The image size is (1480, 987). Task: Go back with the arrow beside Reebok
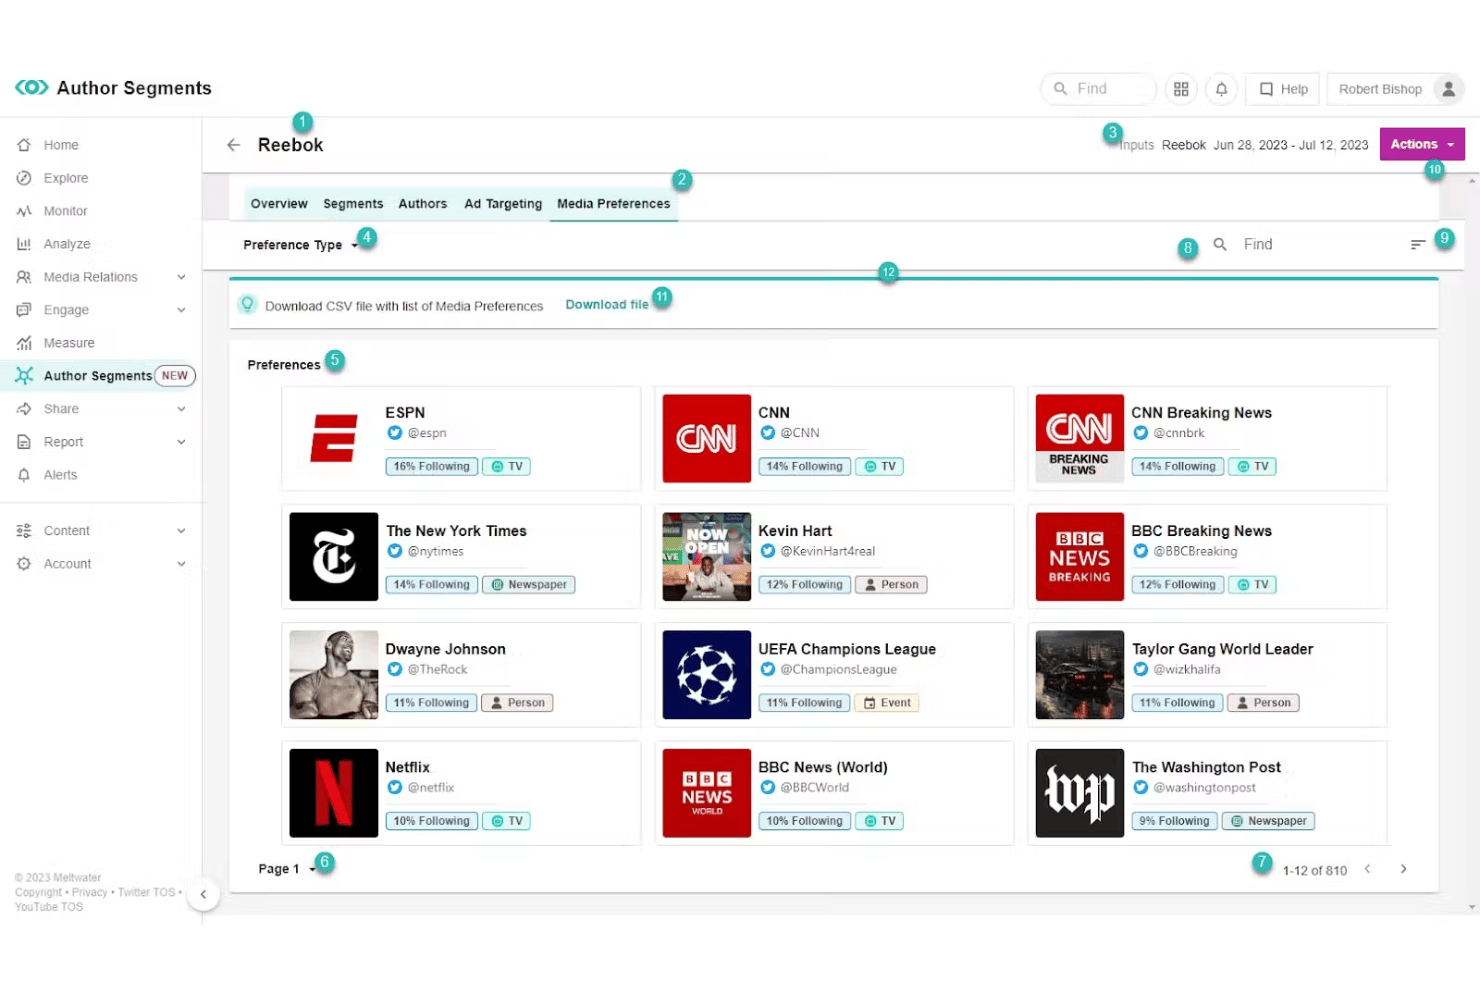coord(233,145)
